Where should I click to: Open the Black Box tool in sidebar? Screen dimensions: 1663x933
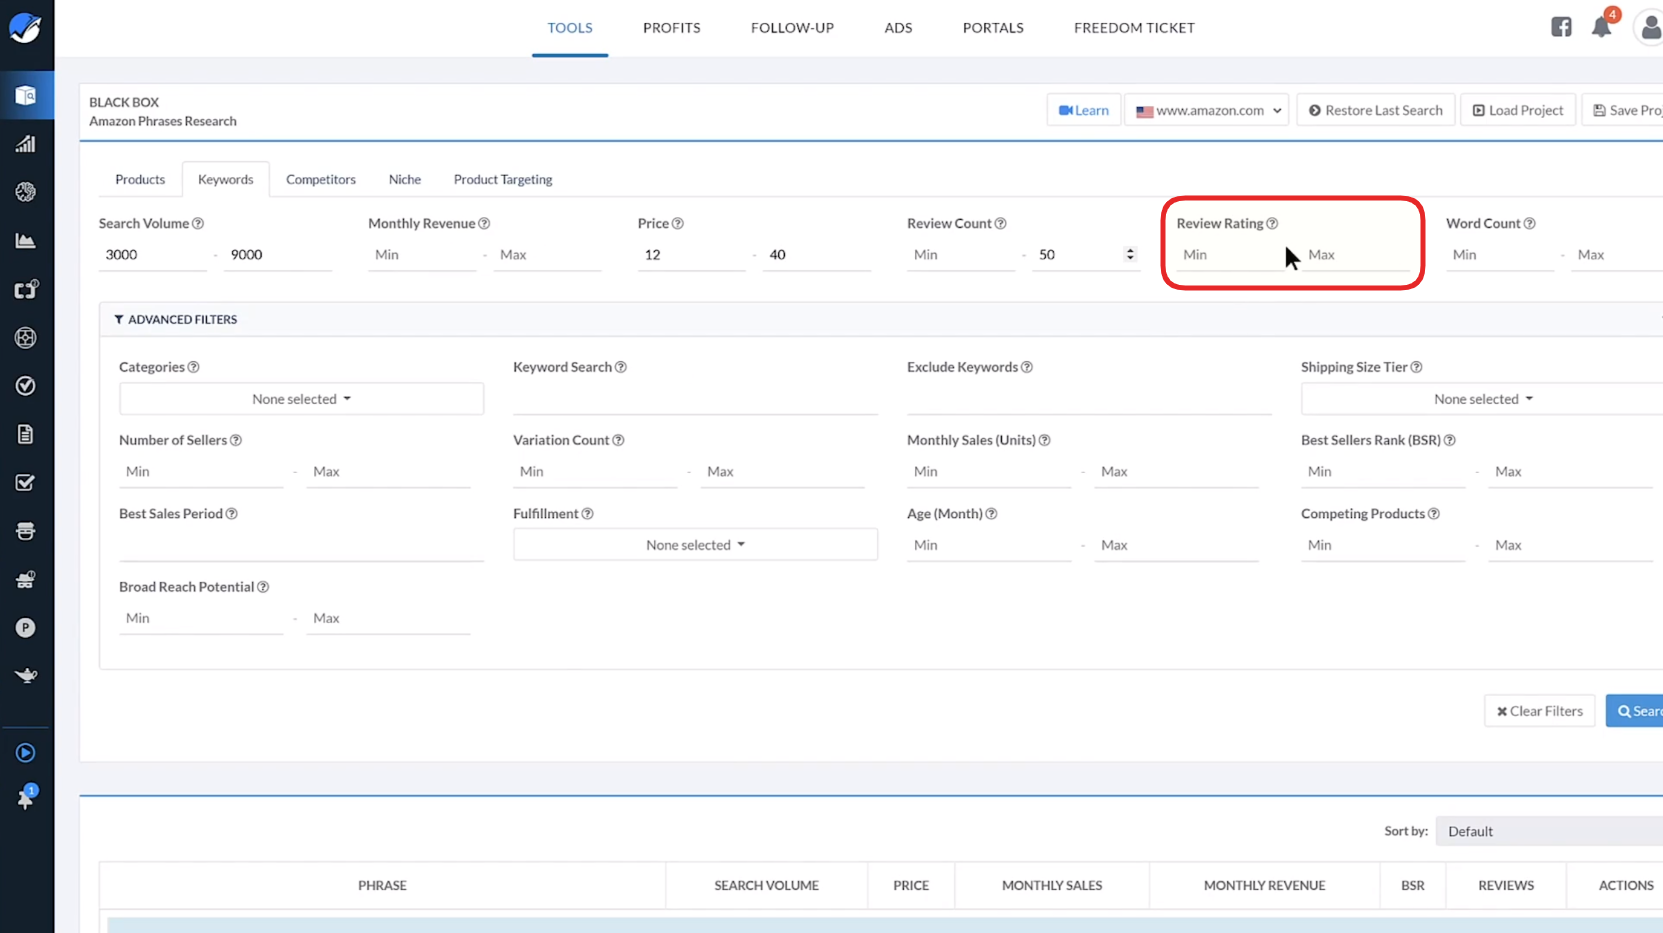[26, 95]
